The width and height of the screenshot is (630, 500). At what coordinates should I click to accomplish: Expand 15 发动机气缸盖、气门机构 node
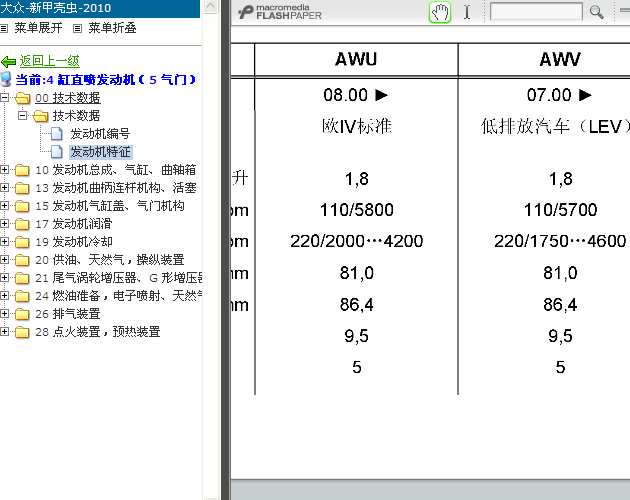click(x=4, y=206)
